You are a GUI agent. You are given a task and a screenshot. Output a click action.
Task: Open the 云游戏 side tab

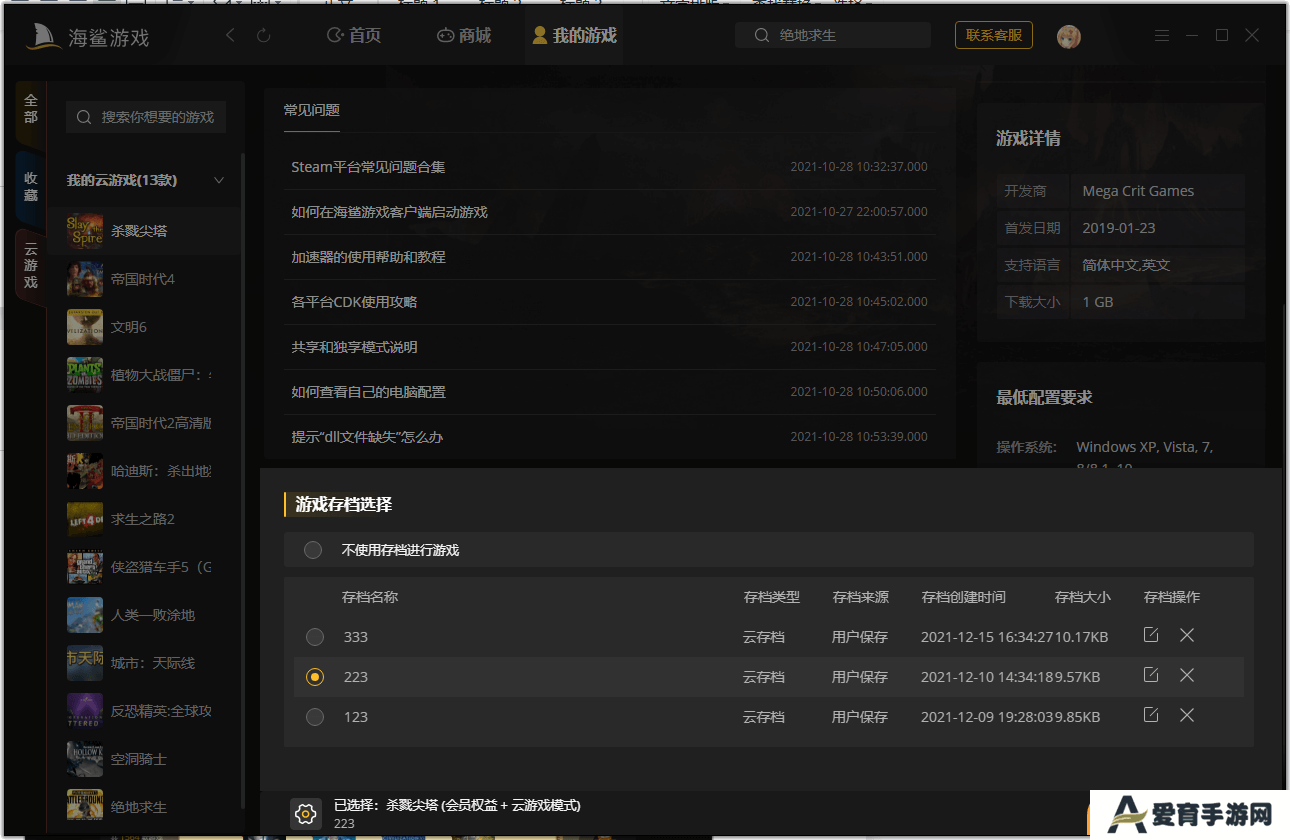(31, 266)
